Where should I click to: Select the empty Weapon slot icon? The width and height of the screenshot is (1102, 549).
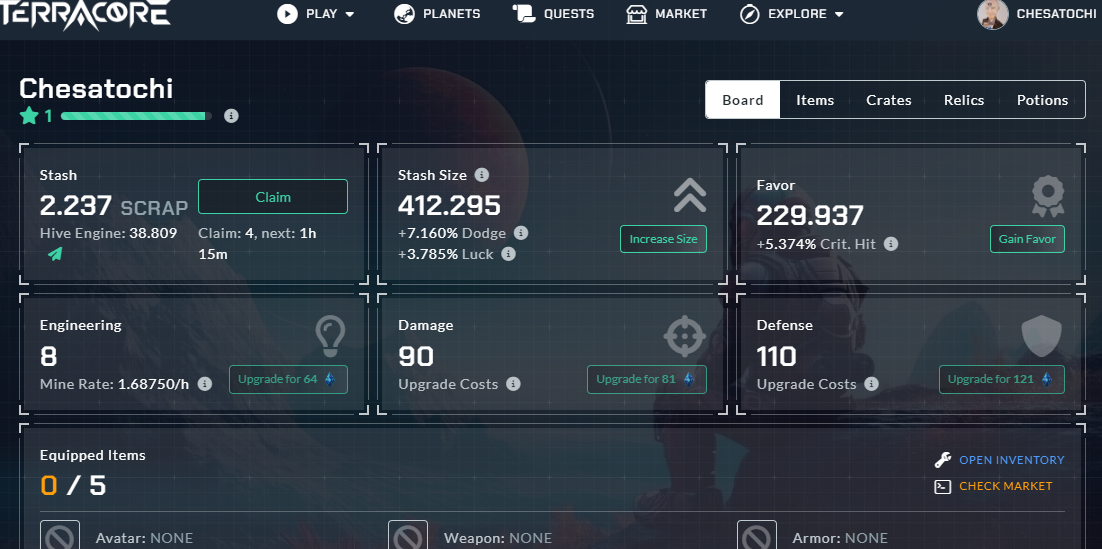(408, 536)
